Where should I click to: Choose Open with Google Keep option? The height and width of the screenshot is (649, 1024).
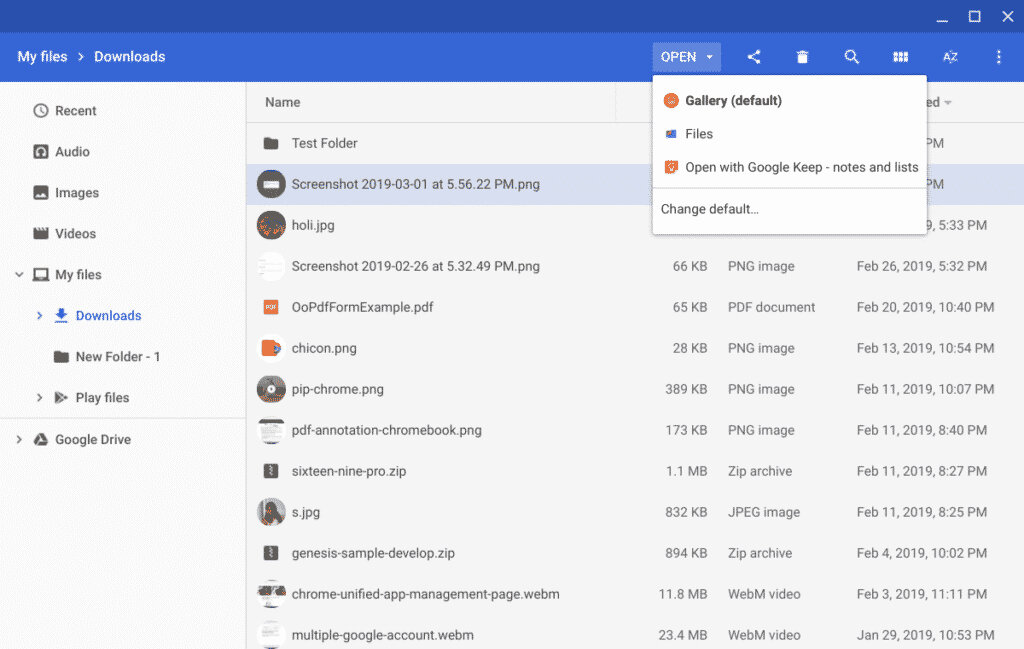coord(790,167)
